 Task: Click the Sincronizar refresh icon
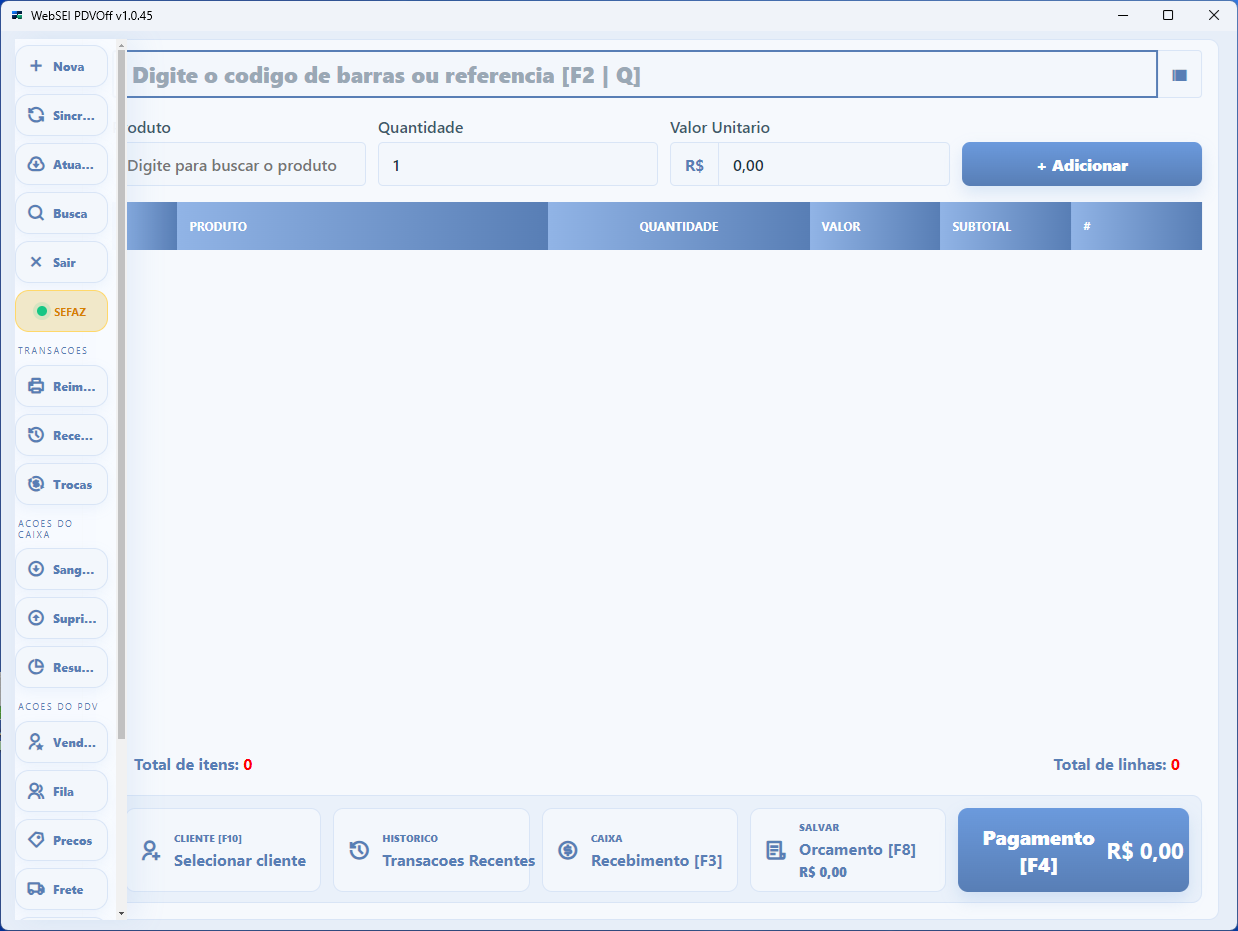click(36, 115)
